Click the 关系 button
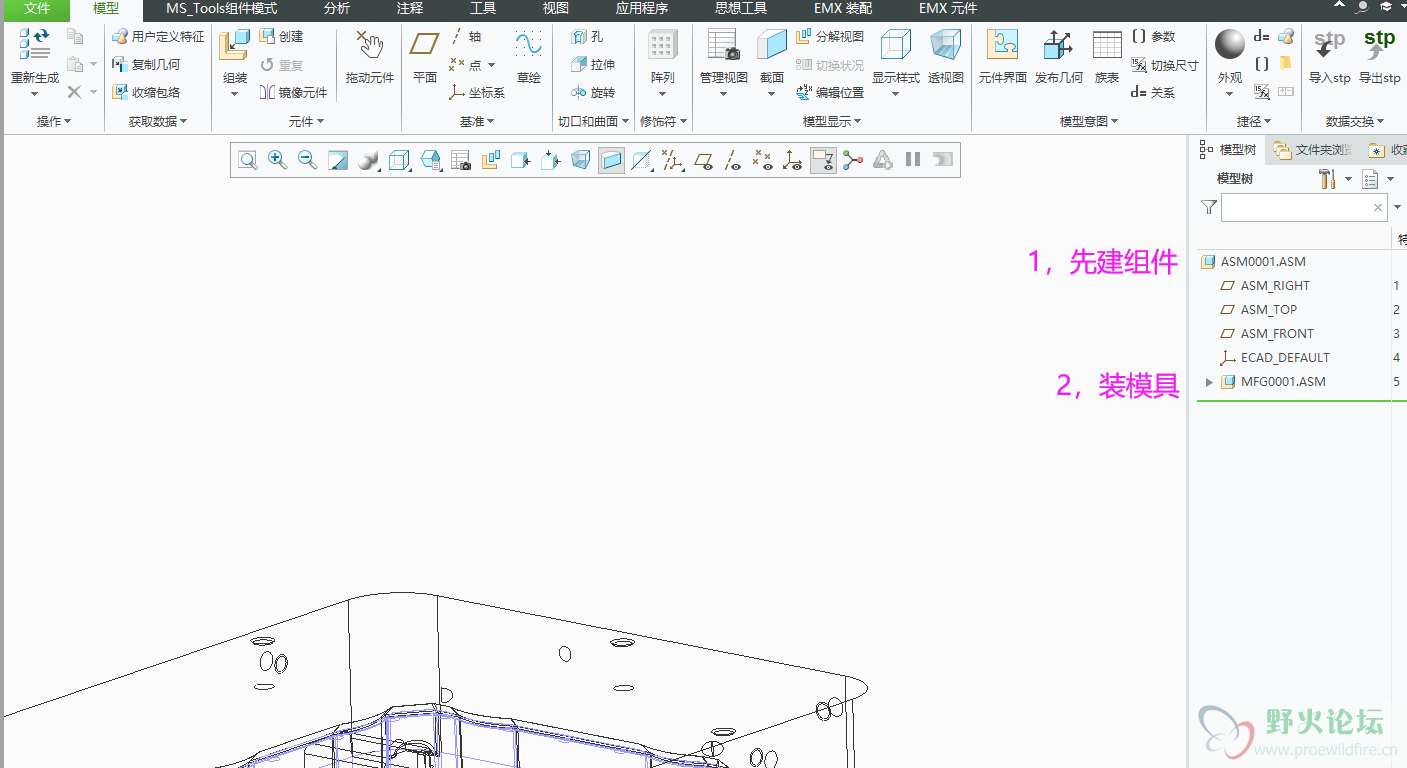 tap(1153, 92)
